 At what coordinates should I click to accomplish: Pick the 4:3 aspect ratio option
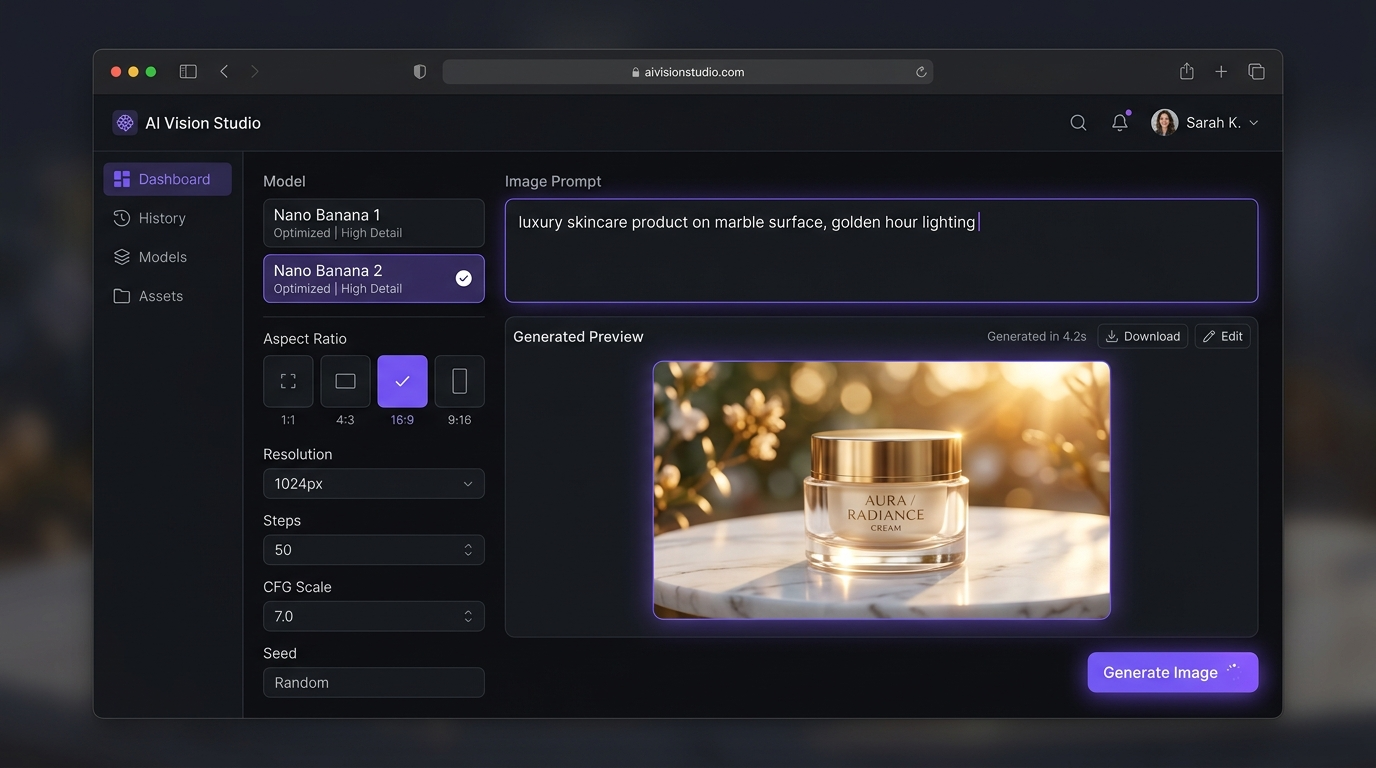345,382
